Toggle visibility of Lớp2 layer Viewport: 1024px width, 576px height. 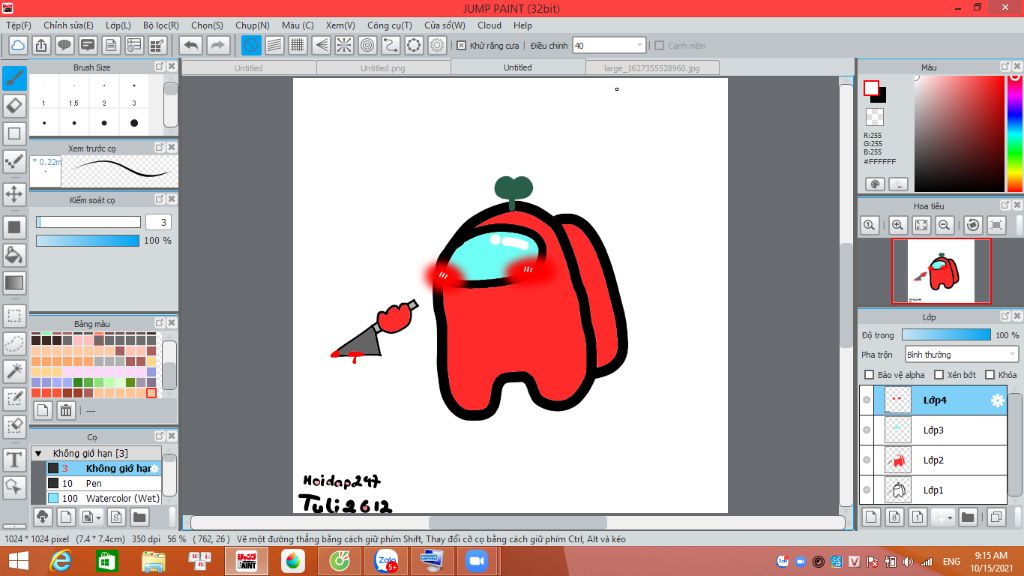[x=867, y=460]
